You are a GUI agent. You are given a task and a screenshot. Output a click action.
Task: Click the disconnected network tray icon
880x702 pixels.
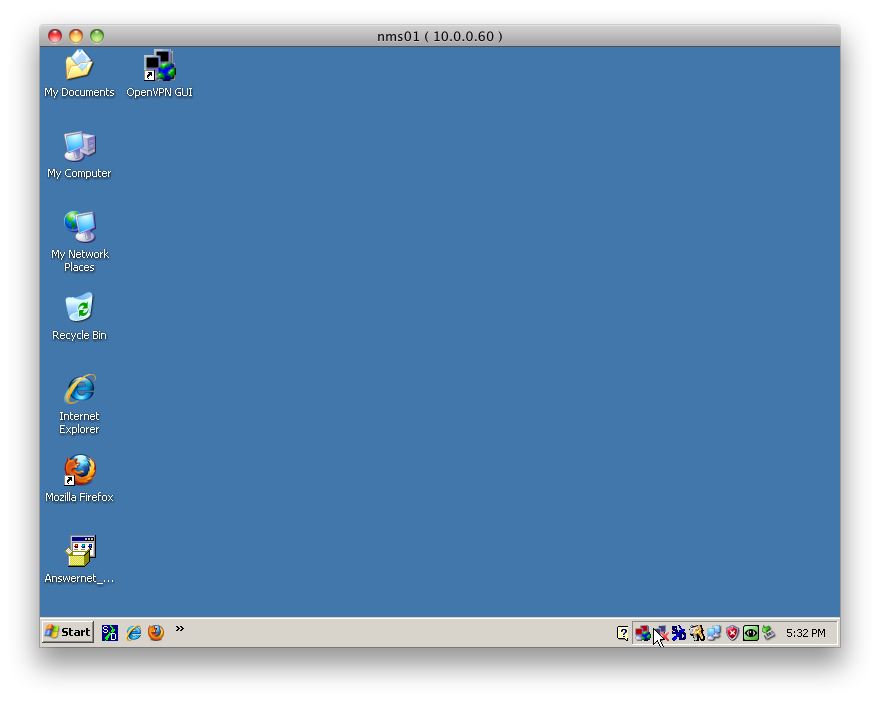point(661,634)
